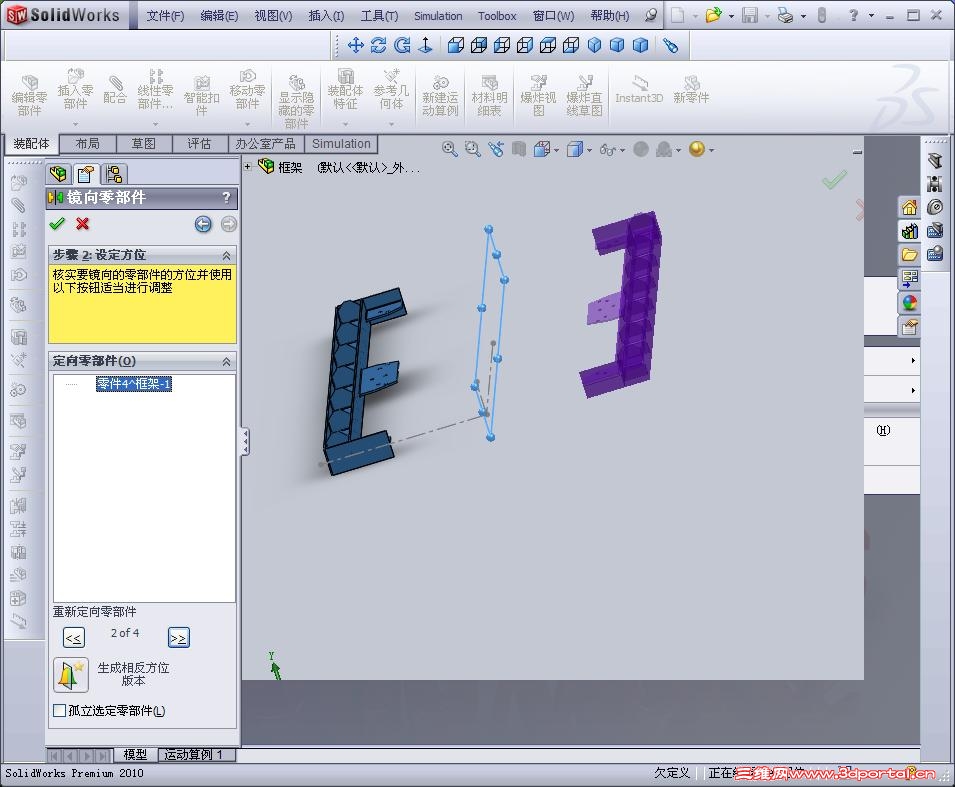955x787 pixels.
Task: Click the 欠定义 status bar text
Action: [672, 772]
